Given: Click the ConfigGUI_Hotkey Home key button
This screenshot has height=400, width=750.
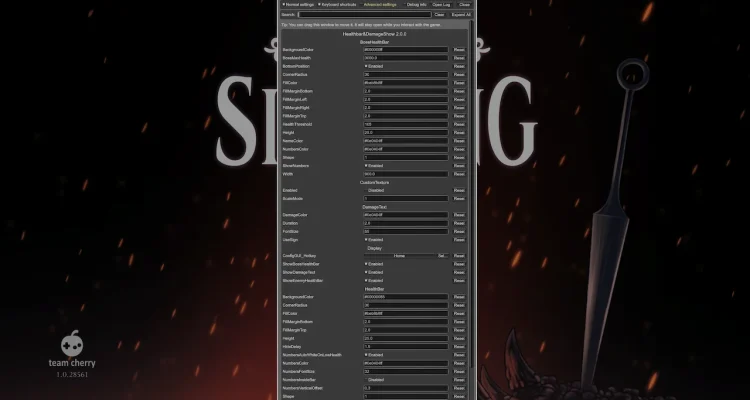Looking at the screenshot, I should (399, 256).
